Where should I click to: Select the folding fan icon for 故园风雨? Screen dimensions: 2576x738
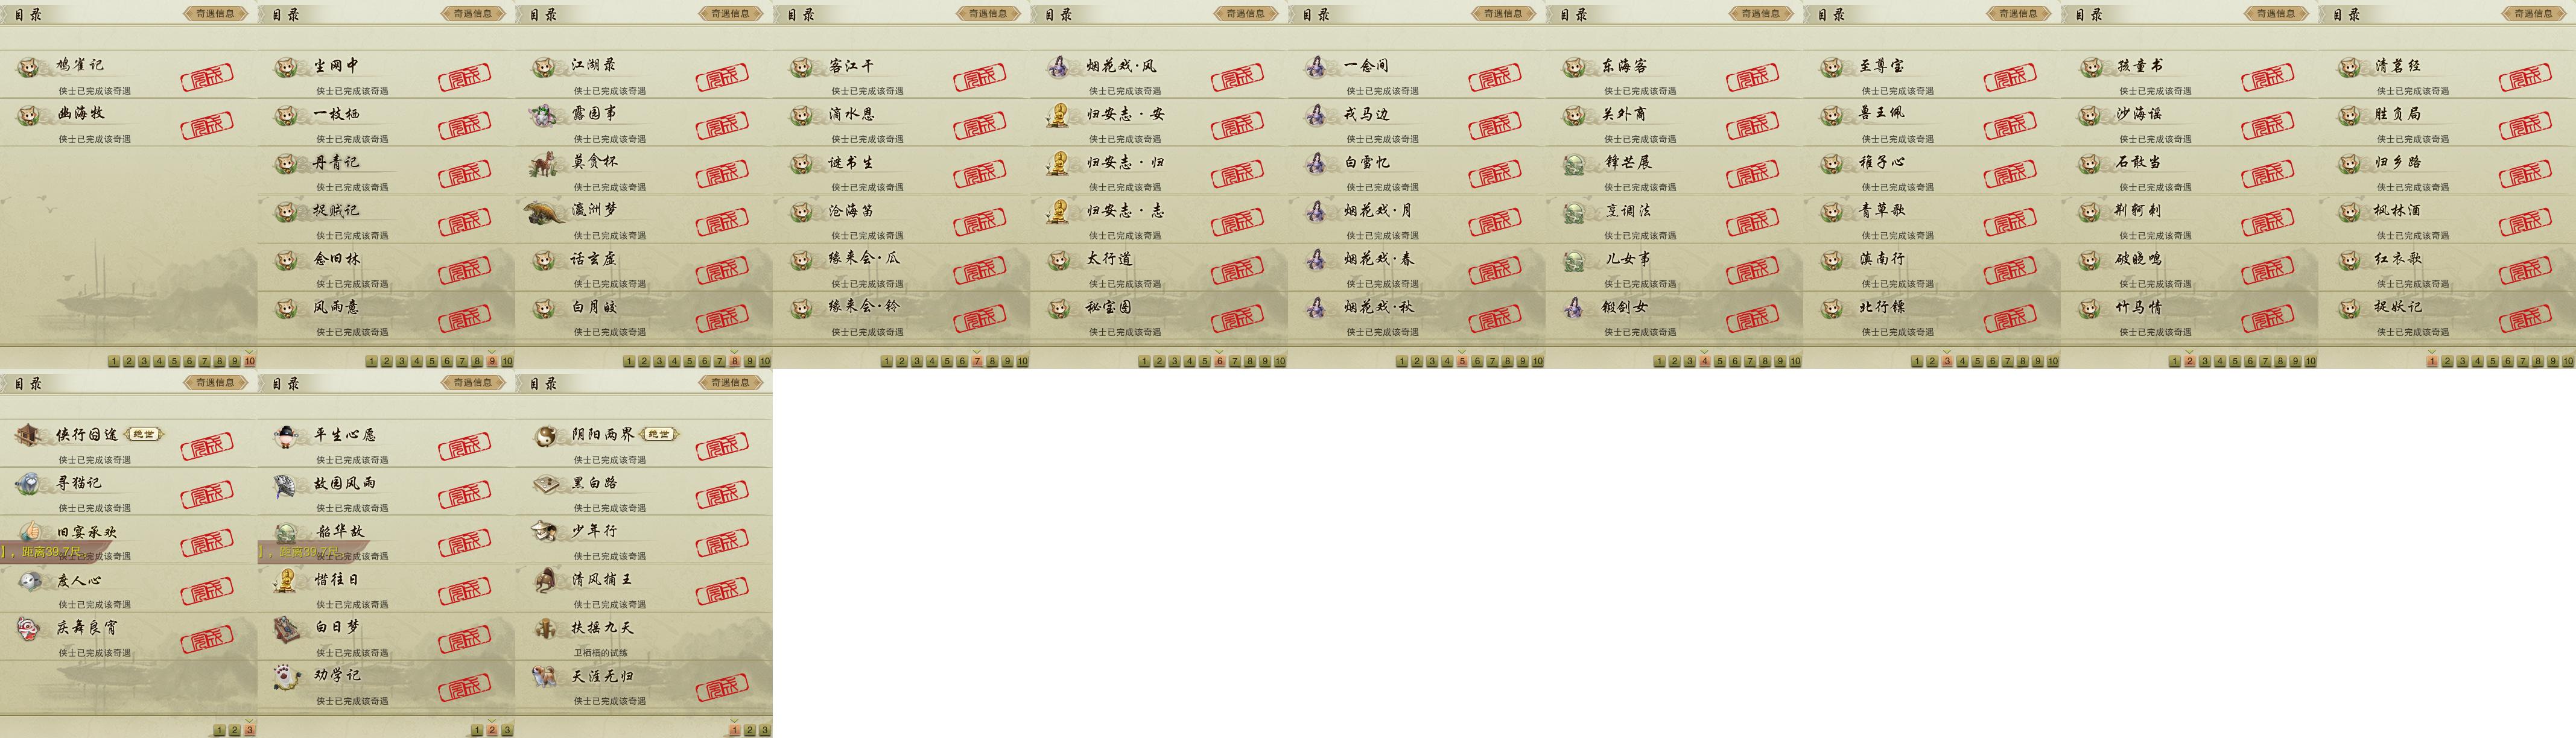(x=287, y=484)
